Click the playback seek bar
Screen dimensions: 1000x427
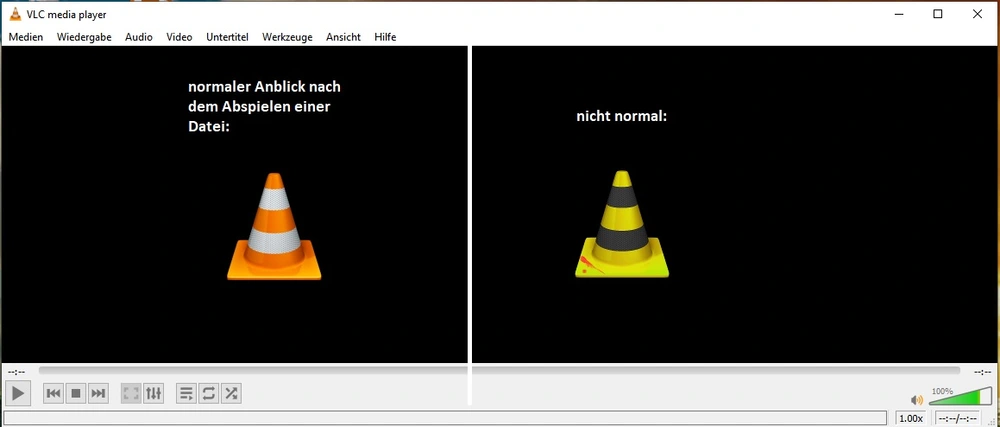(x=499, y=370)
